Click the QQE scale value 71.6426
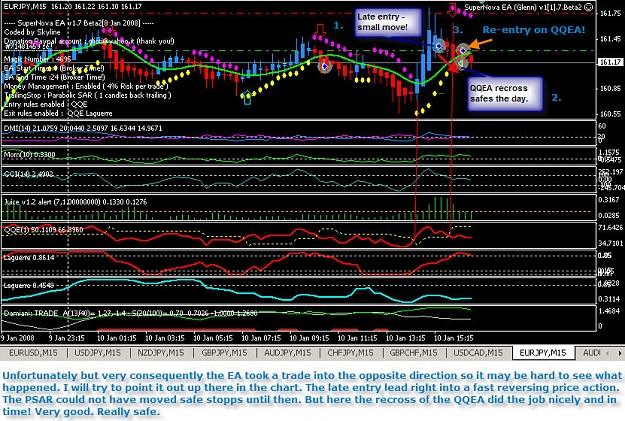This screenshot has width=625, height=421. [x=610, y=227]
